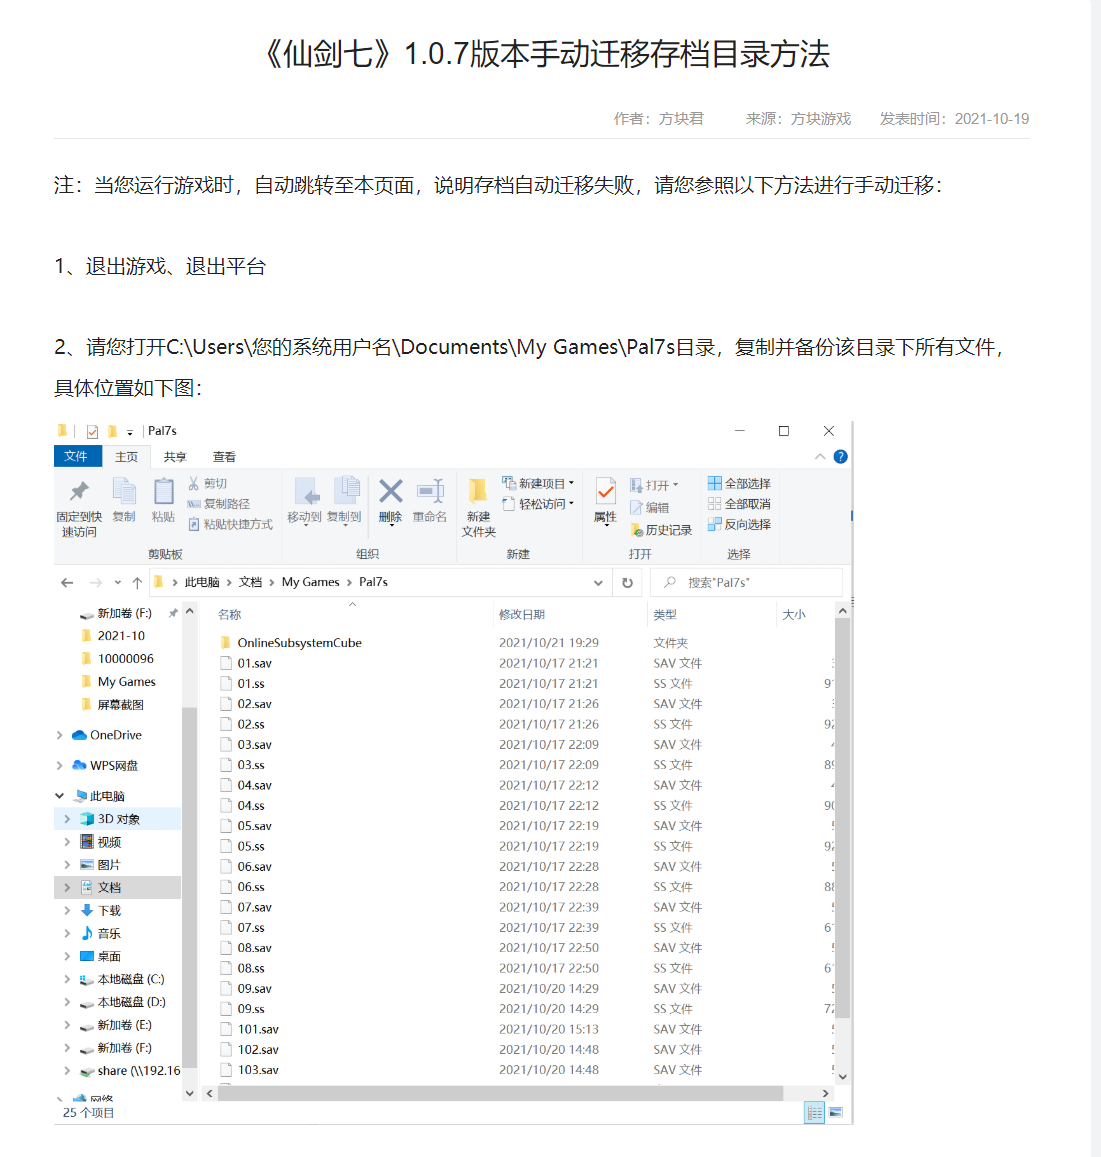This screenshot has height=1157, width=1101.
Task: Click the Properties (属性) checkmark icon
Action: (x=605, y=491)
